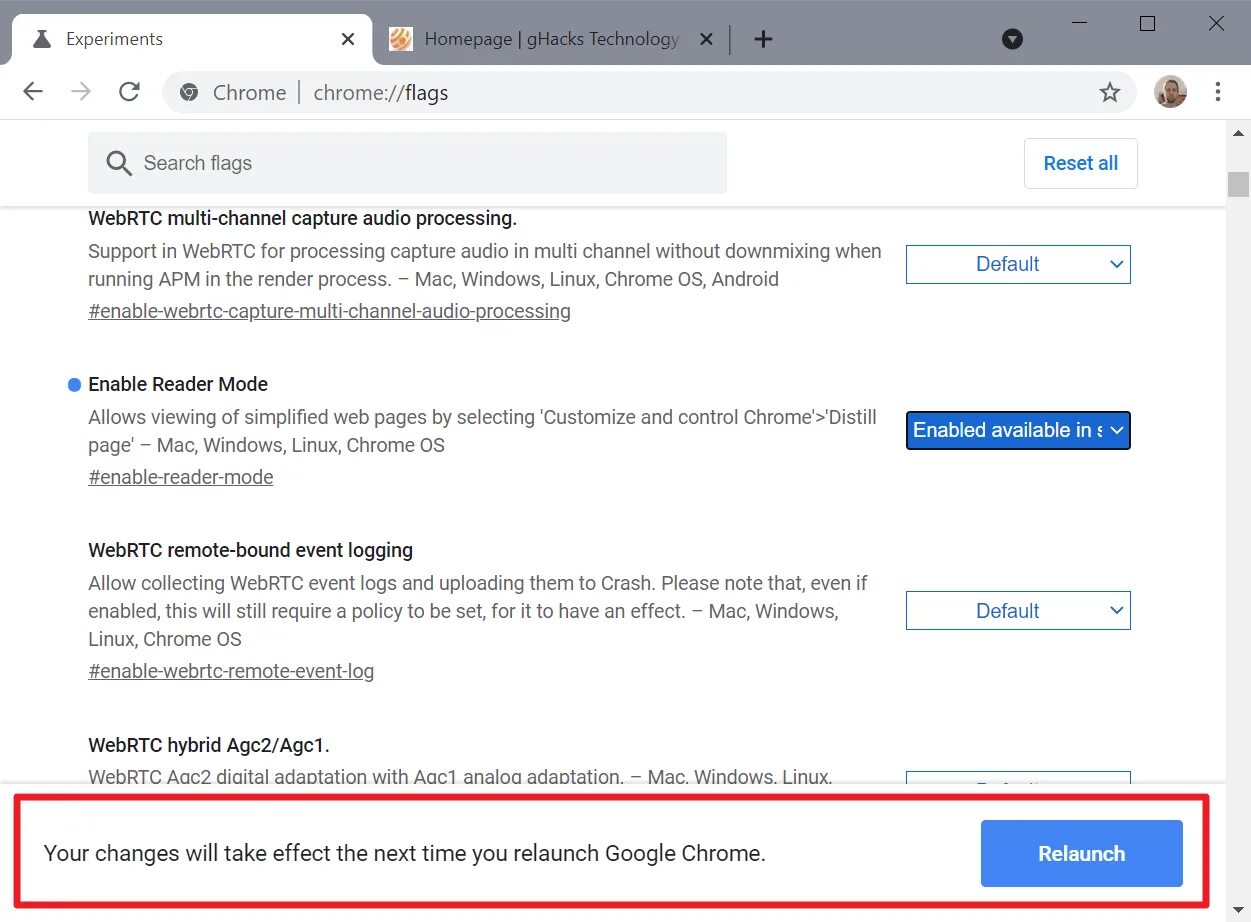Expand the WebRTC multi-channel capture dropdown
This screenshot has width=1251, height=922.
point(1018,264)
